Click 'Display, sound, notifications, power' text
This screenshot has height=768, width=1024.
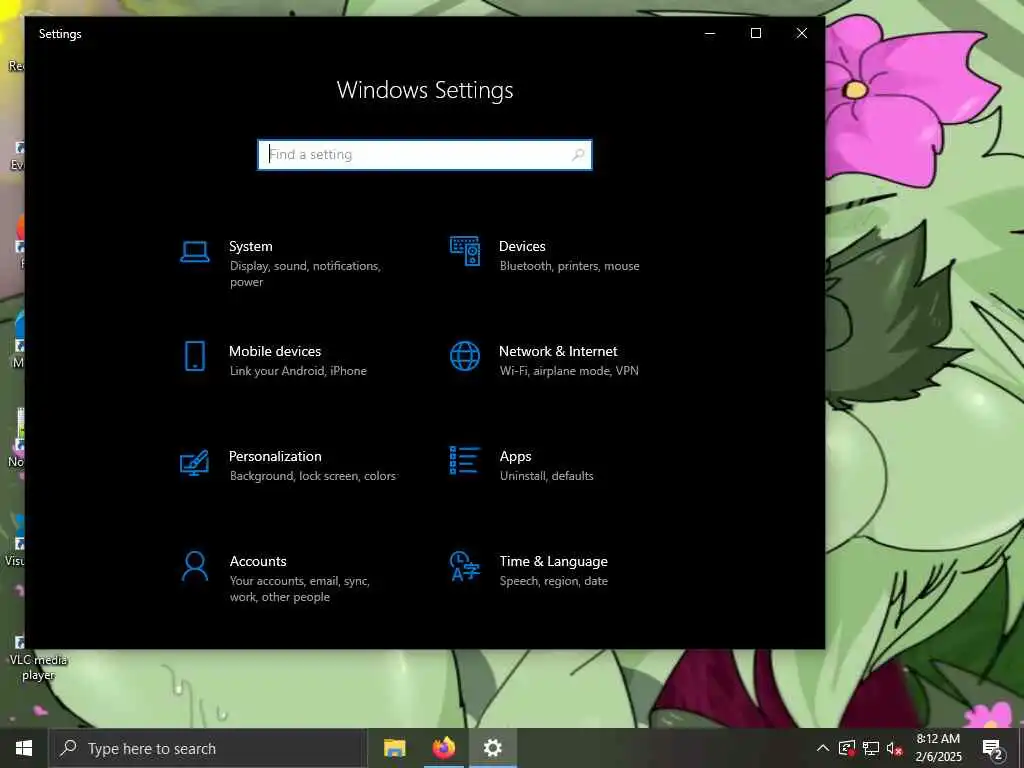tap(305, 274)
